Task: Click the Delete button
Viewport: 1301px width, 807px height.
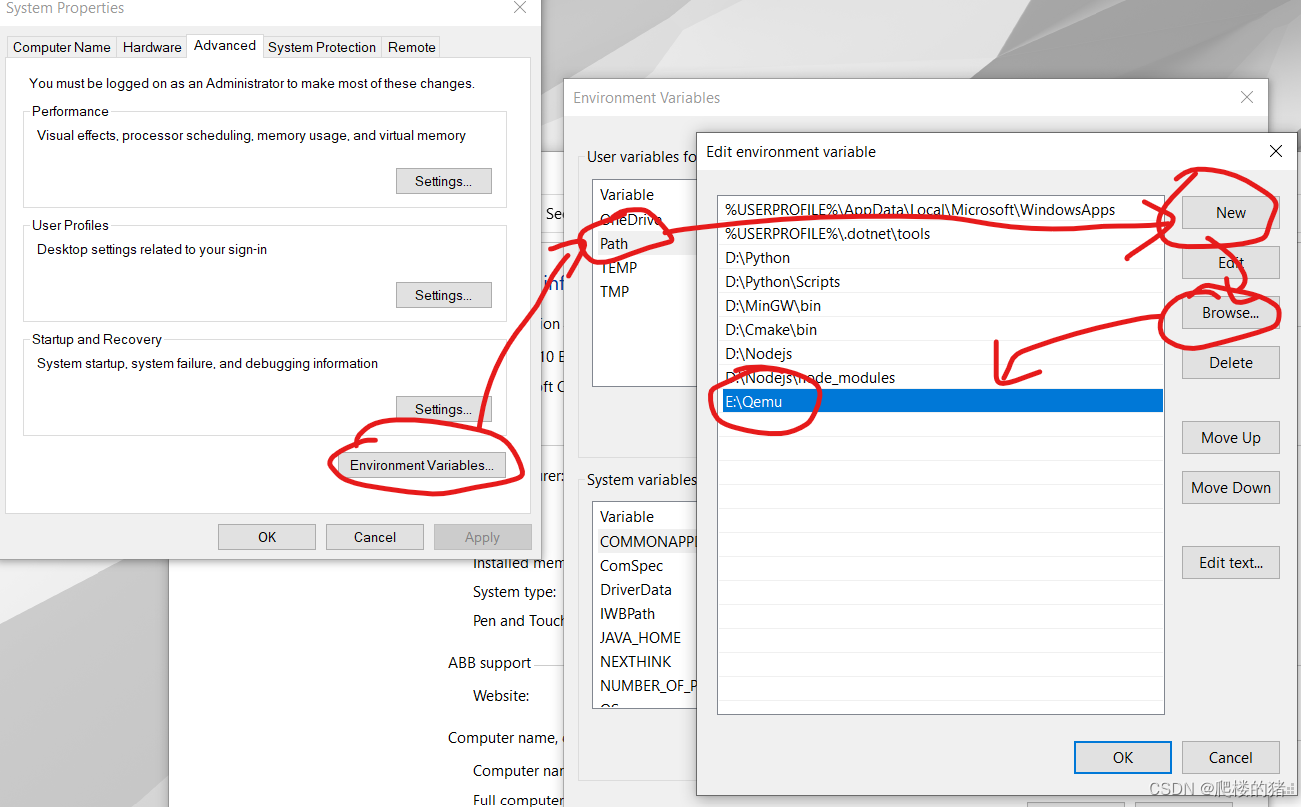Action: click(x=1231, y=362)
